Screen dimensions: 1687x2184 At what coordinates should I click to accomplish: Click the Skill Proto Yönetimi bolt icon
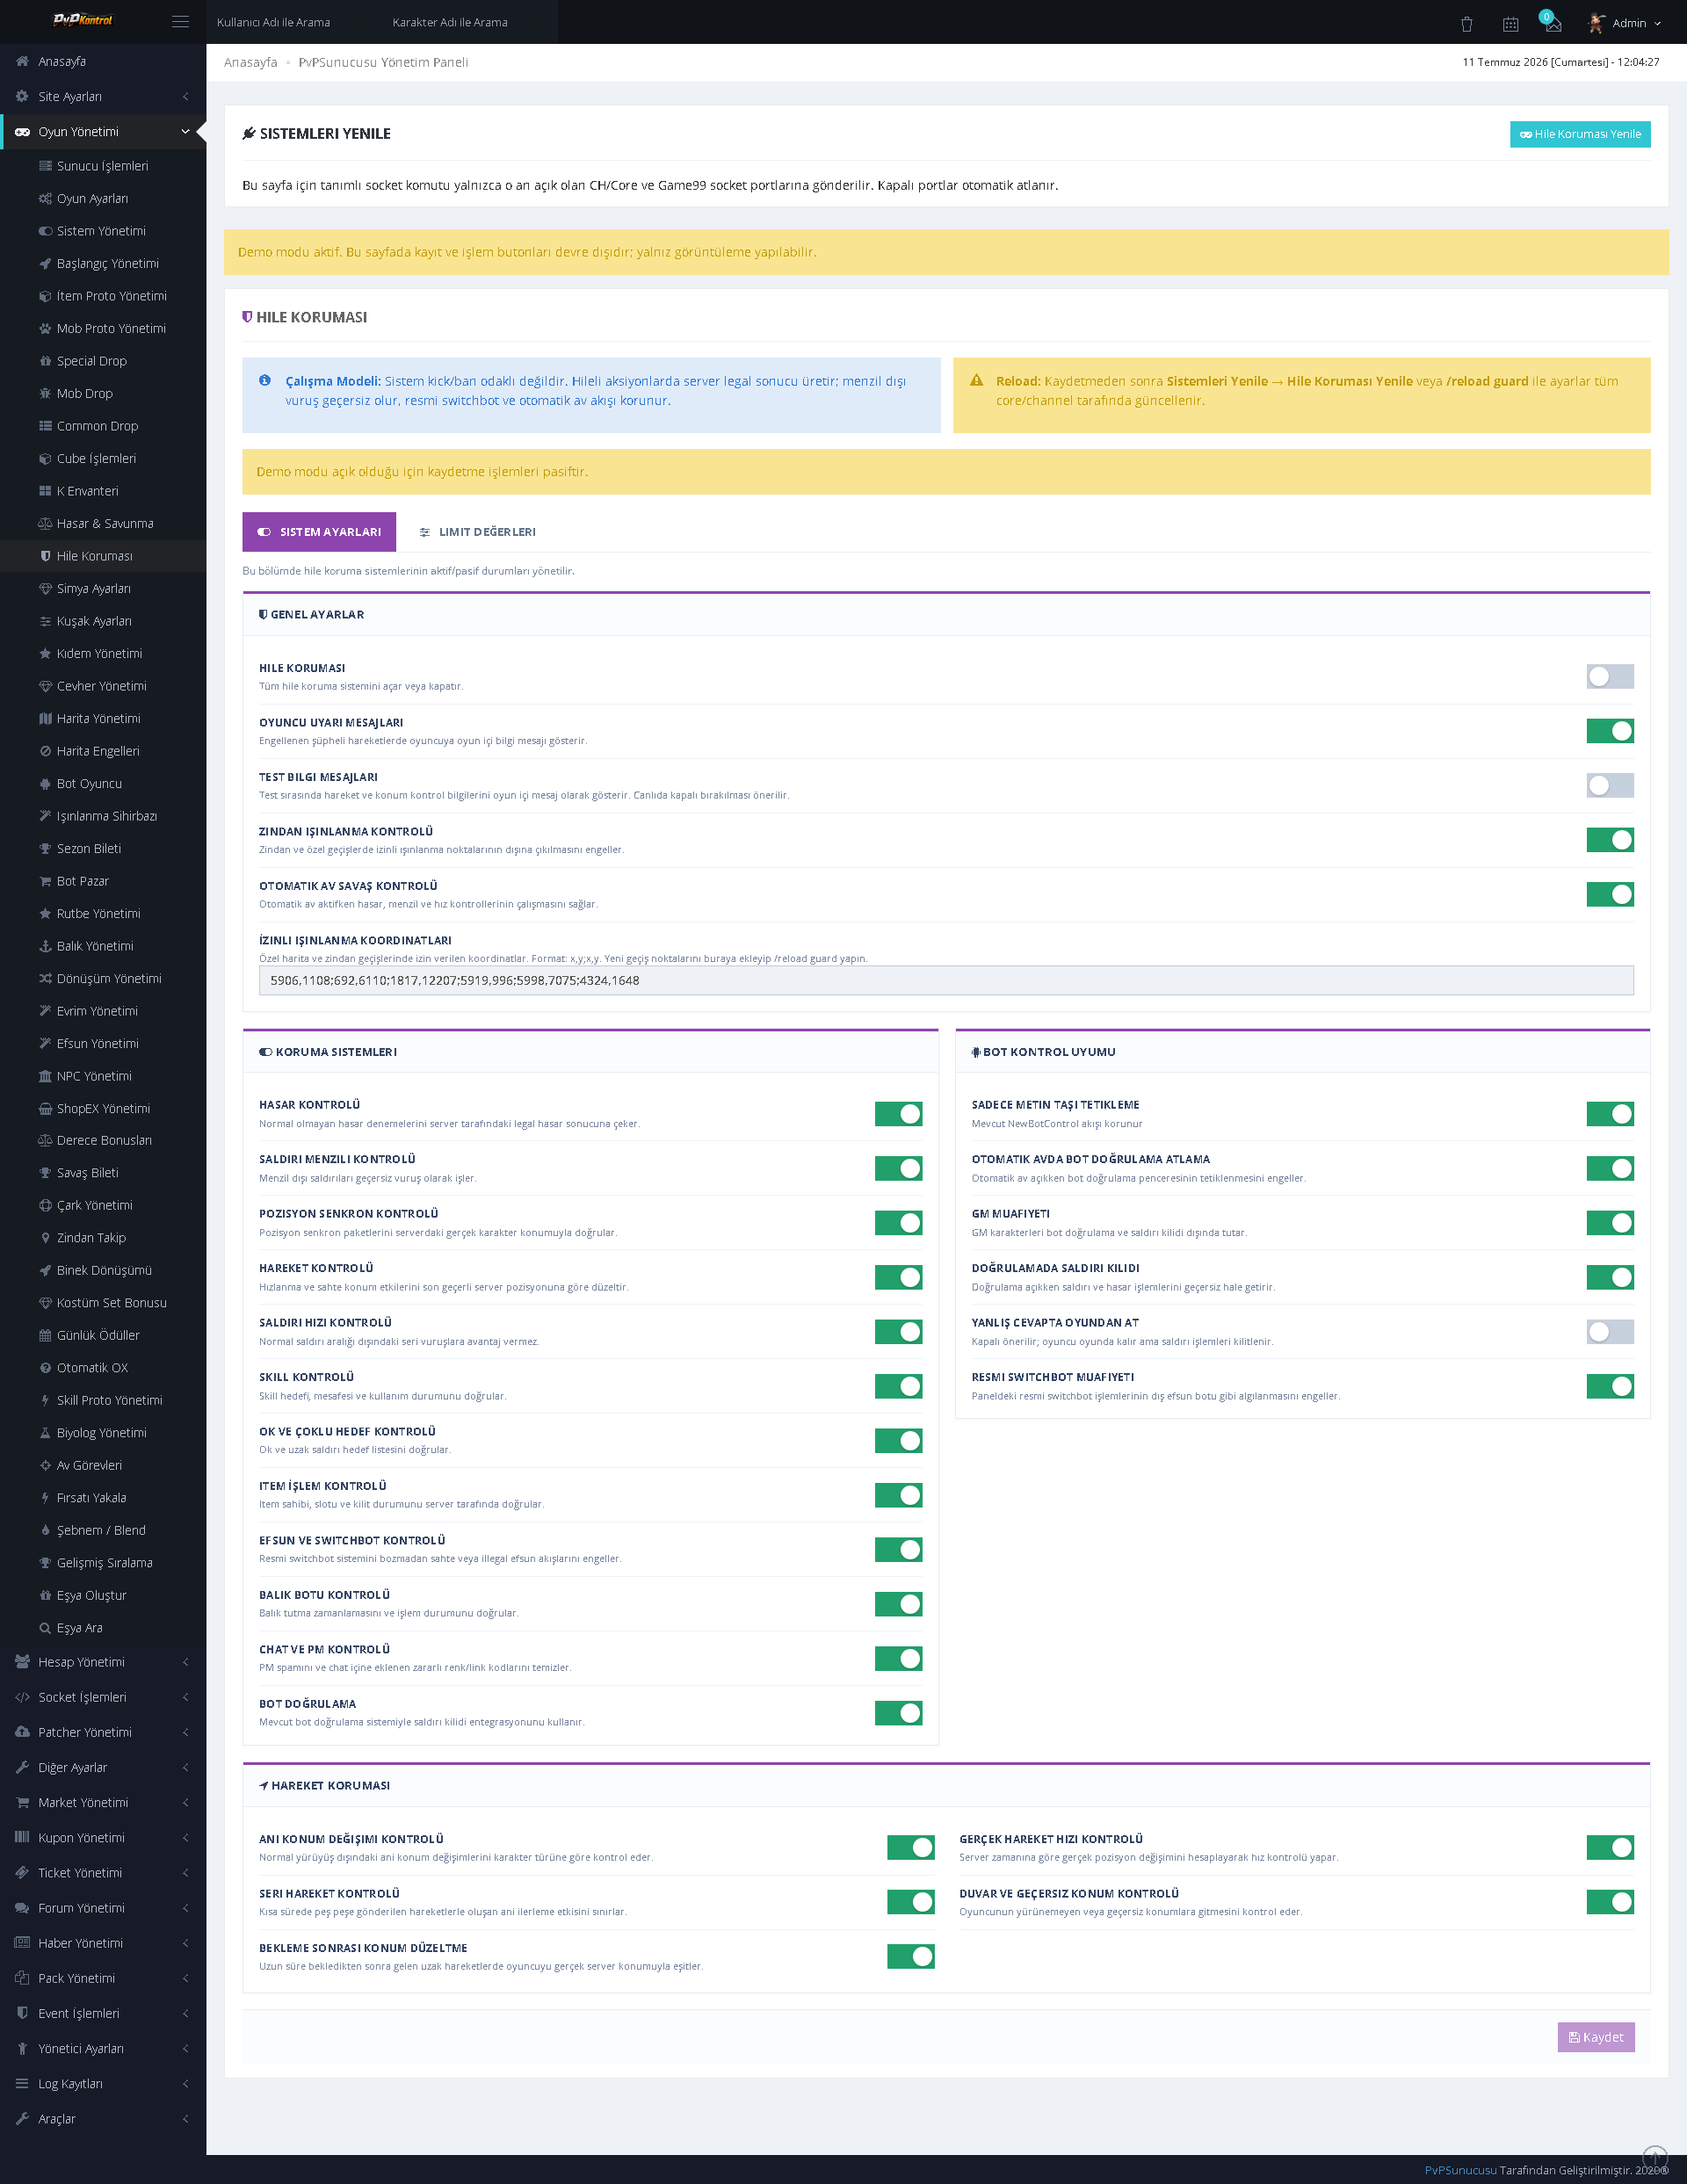(45, 1400)
